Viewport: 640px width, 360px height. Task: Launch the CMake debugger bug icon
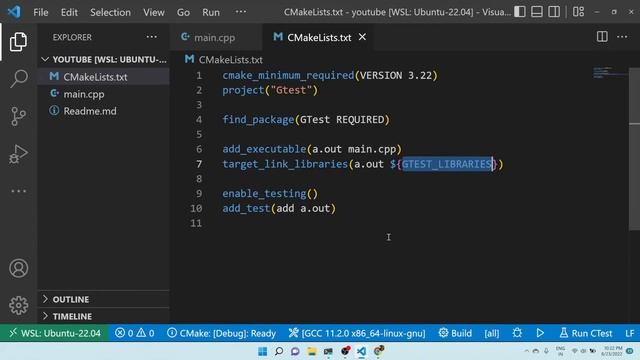517,333
